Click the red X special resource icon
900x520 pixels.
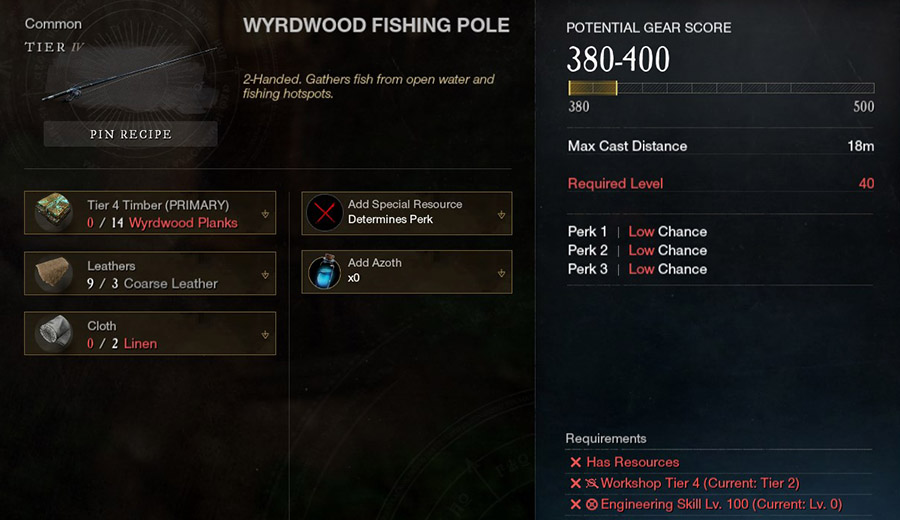point(325,213)
